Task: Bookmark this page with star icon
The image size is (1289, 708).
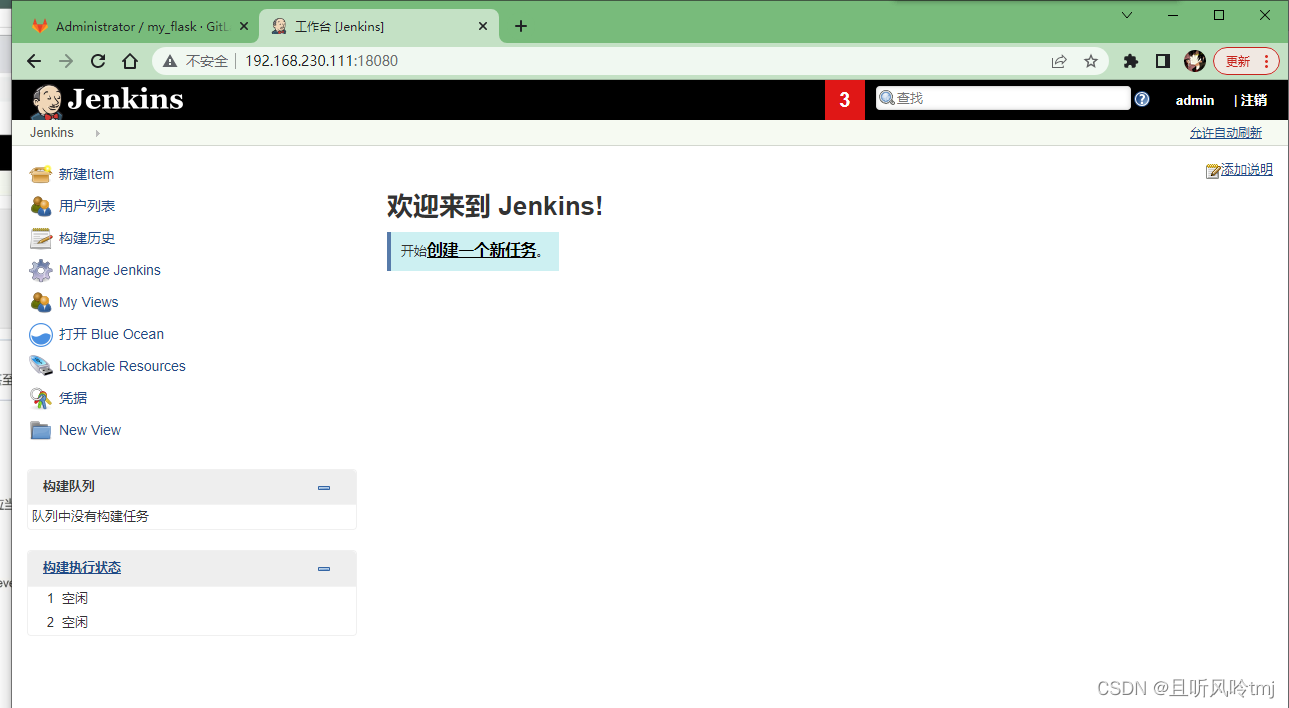Action: click(1091, 61)
